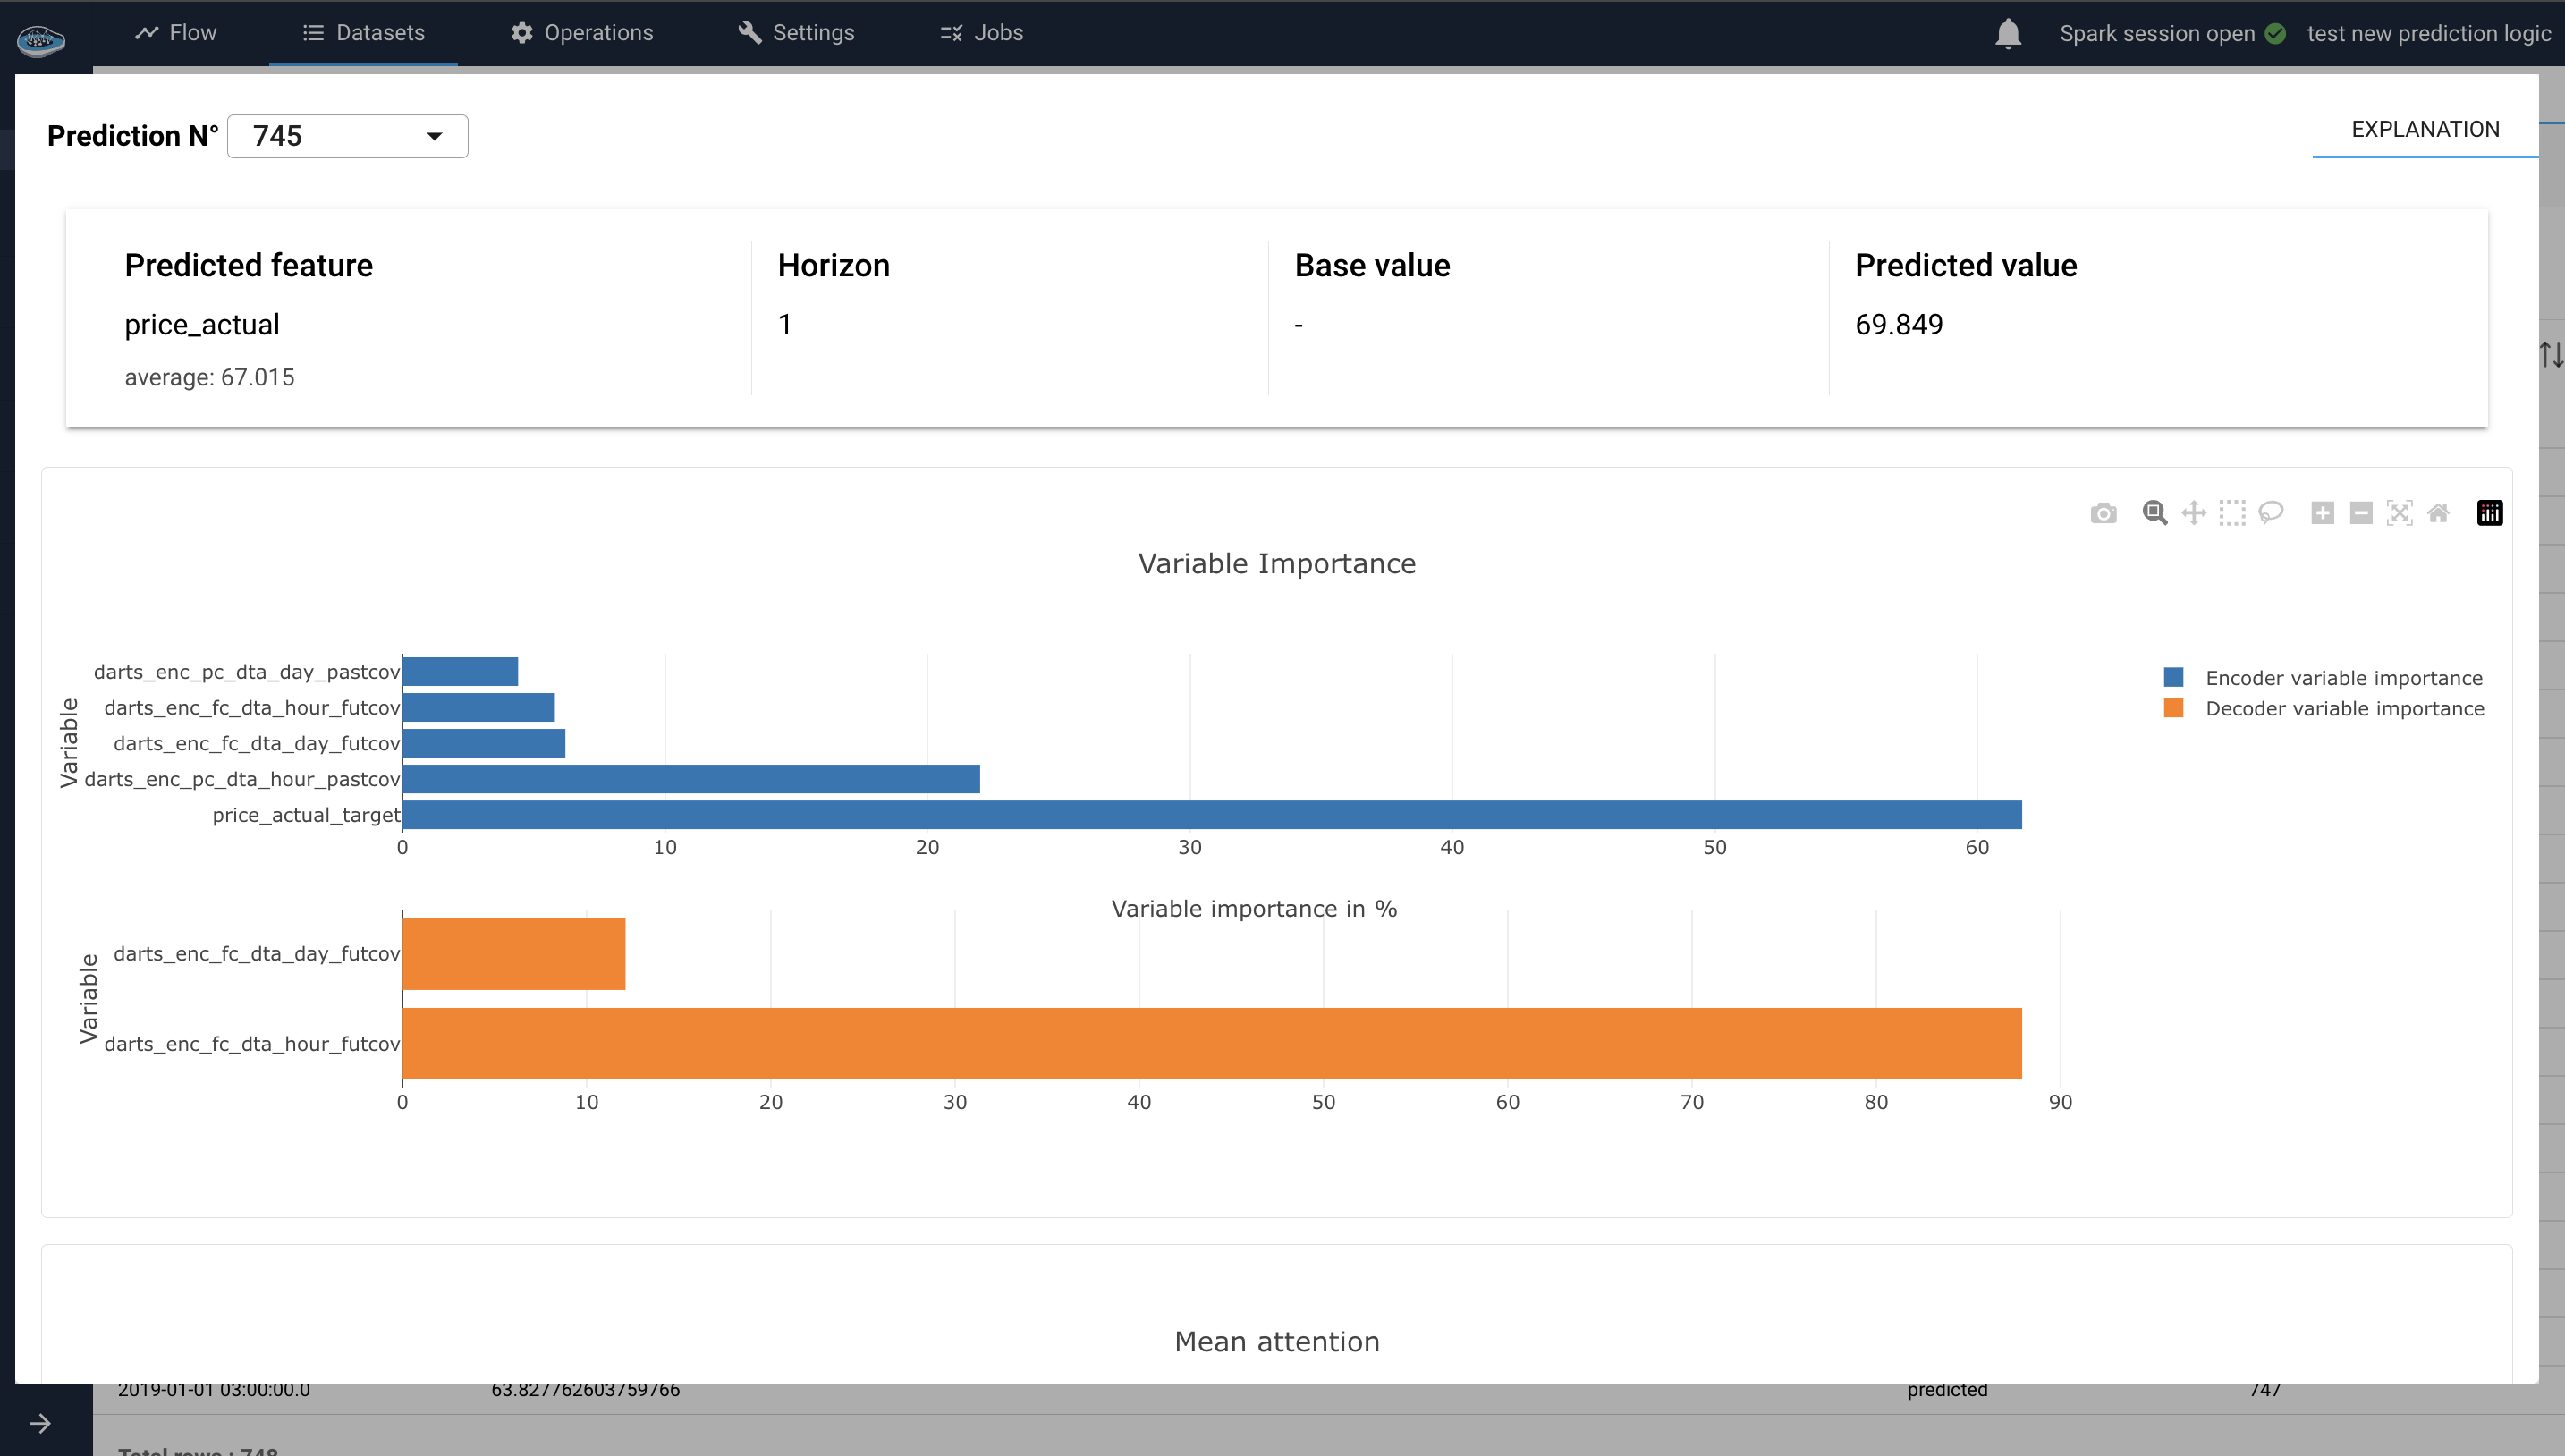The width and height of the screenshot is (2565, 1456).
Task: Download plot as PNG camera icon
Action: [2103, 513]
